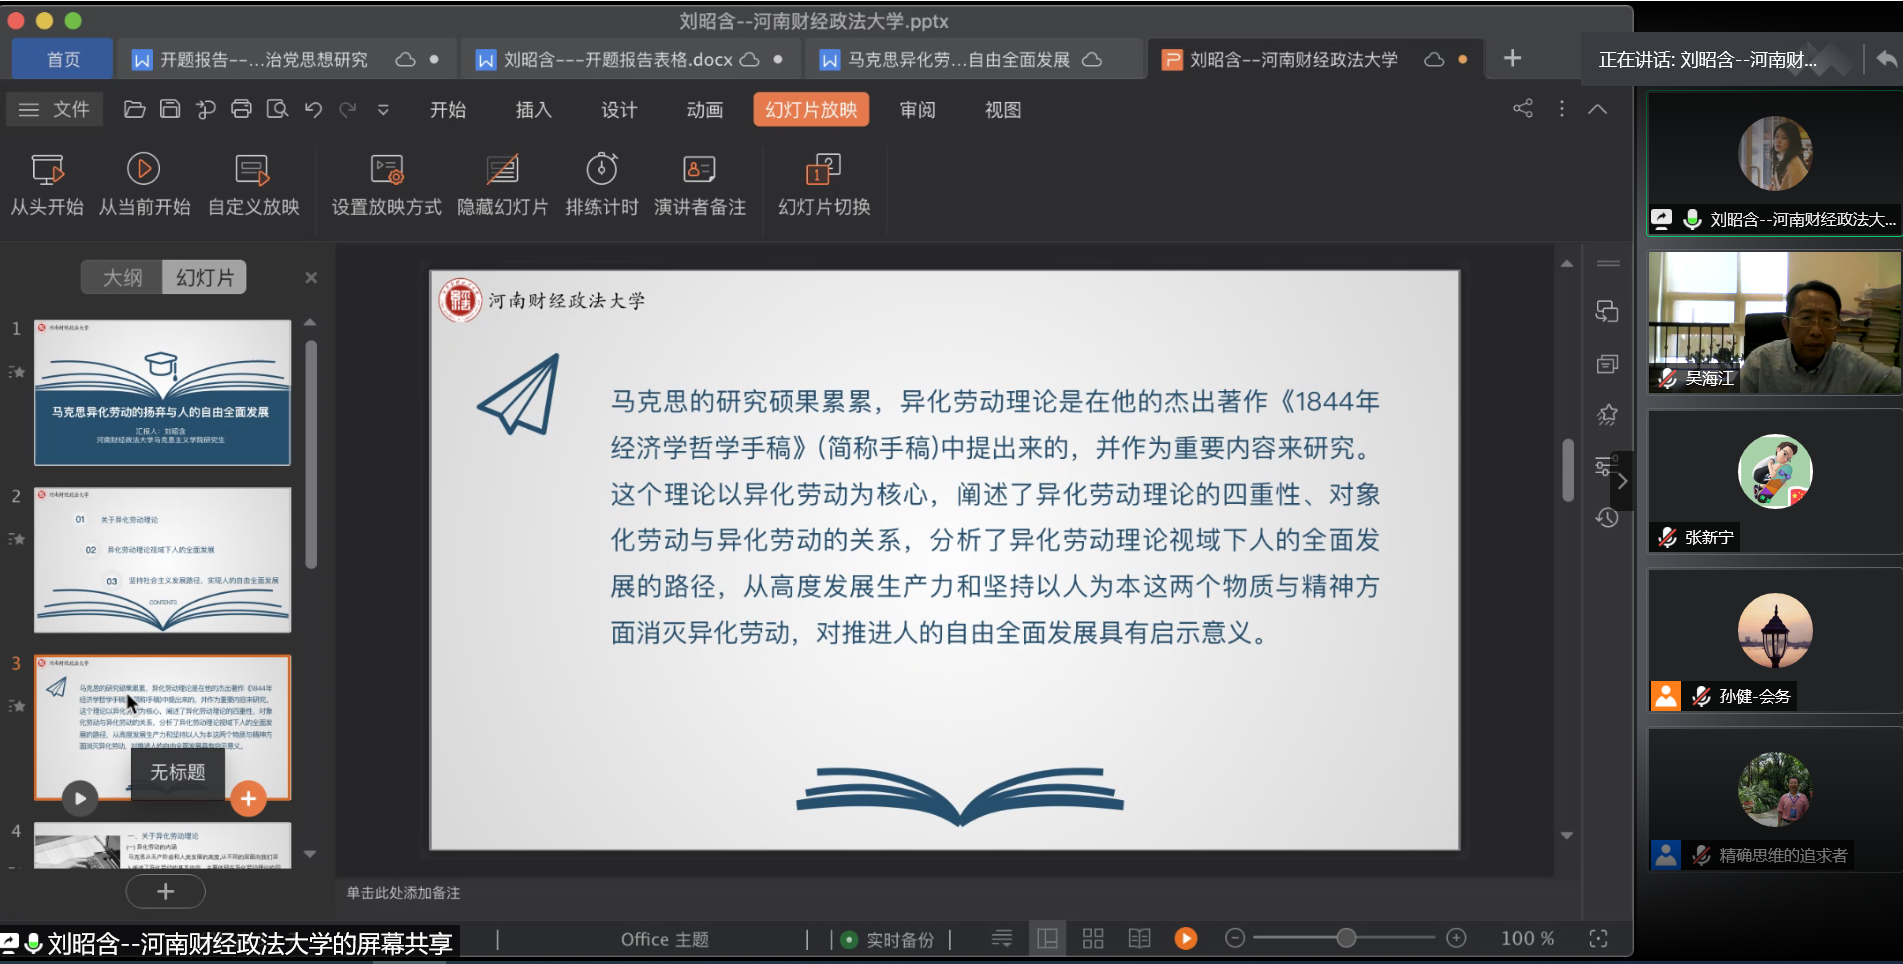1903x964 pixels.
Task: Click the zoom slider handle
Action: pyautogui.click(x=1347, y=938)
